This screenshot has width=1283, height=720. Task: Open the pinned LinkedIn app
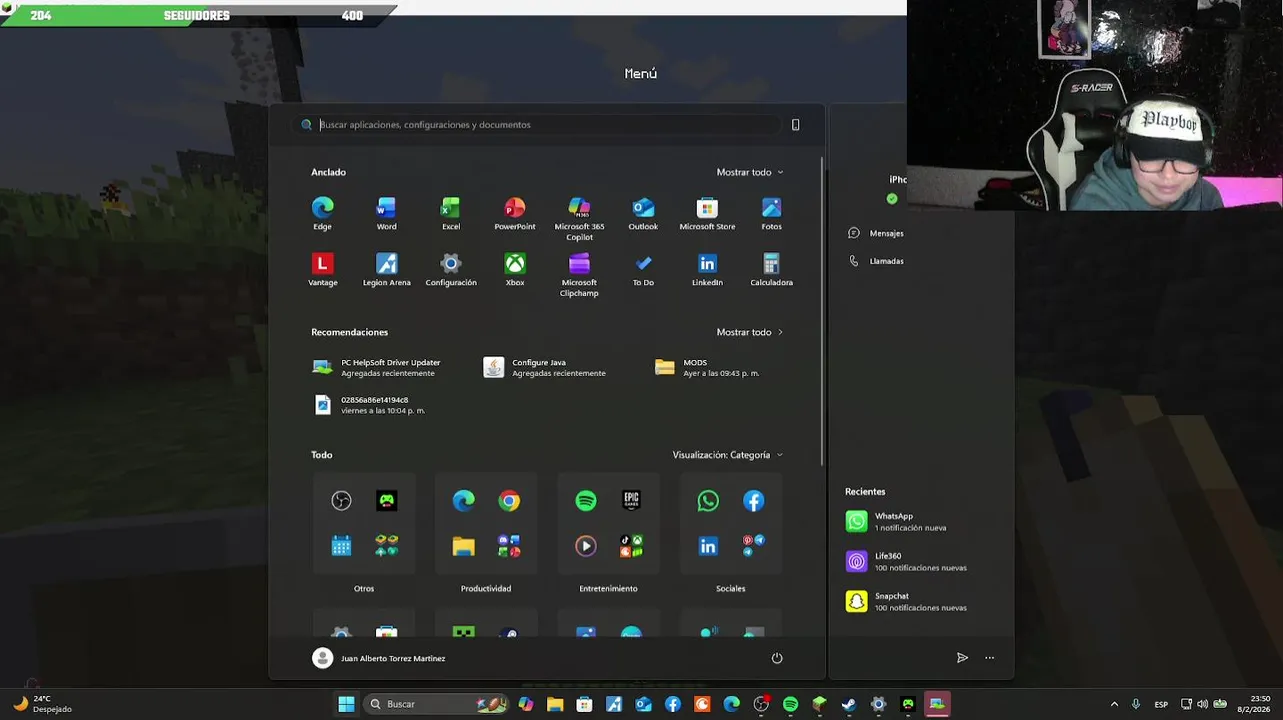(707, 269)
